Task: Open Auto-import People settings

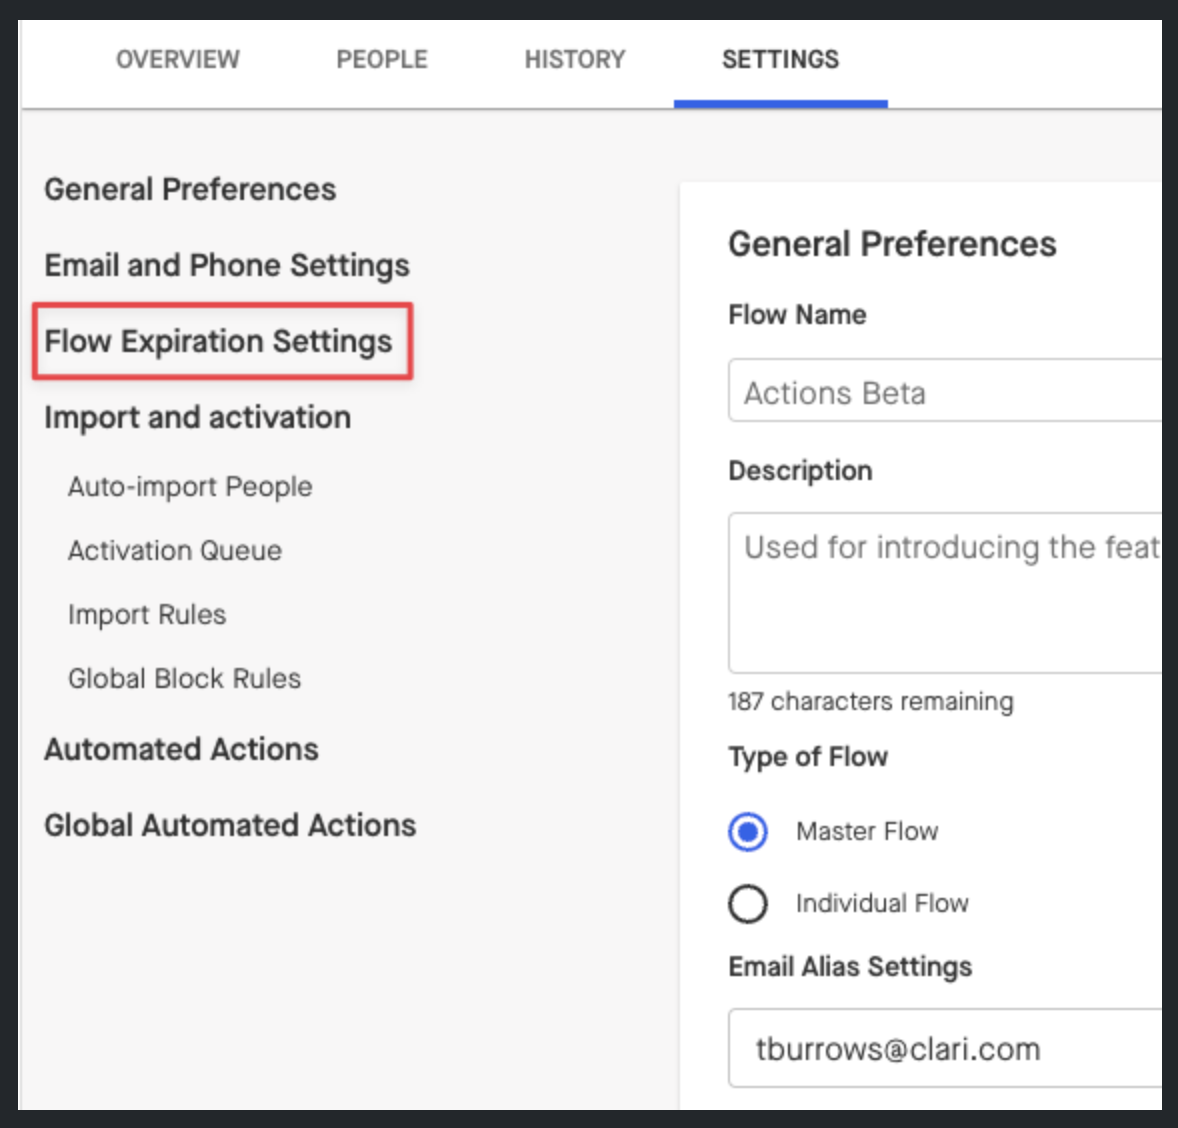Action: 189,487
